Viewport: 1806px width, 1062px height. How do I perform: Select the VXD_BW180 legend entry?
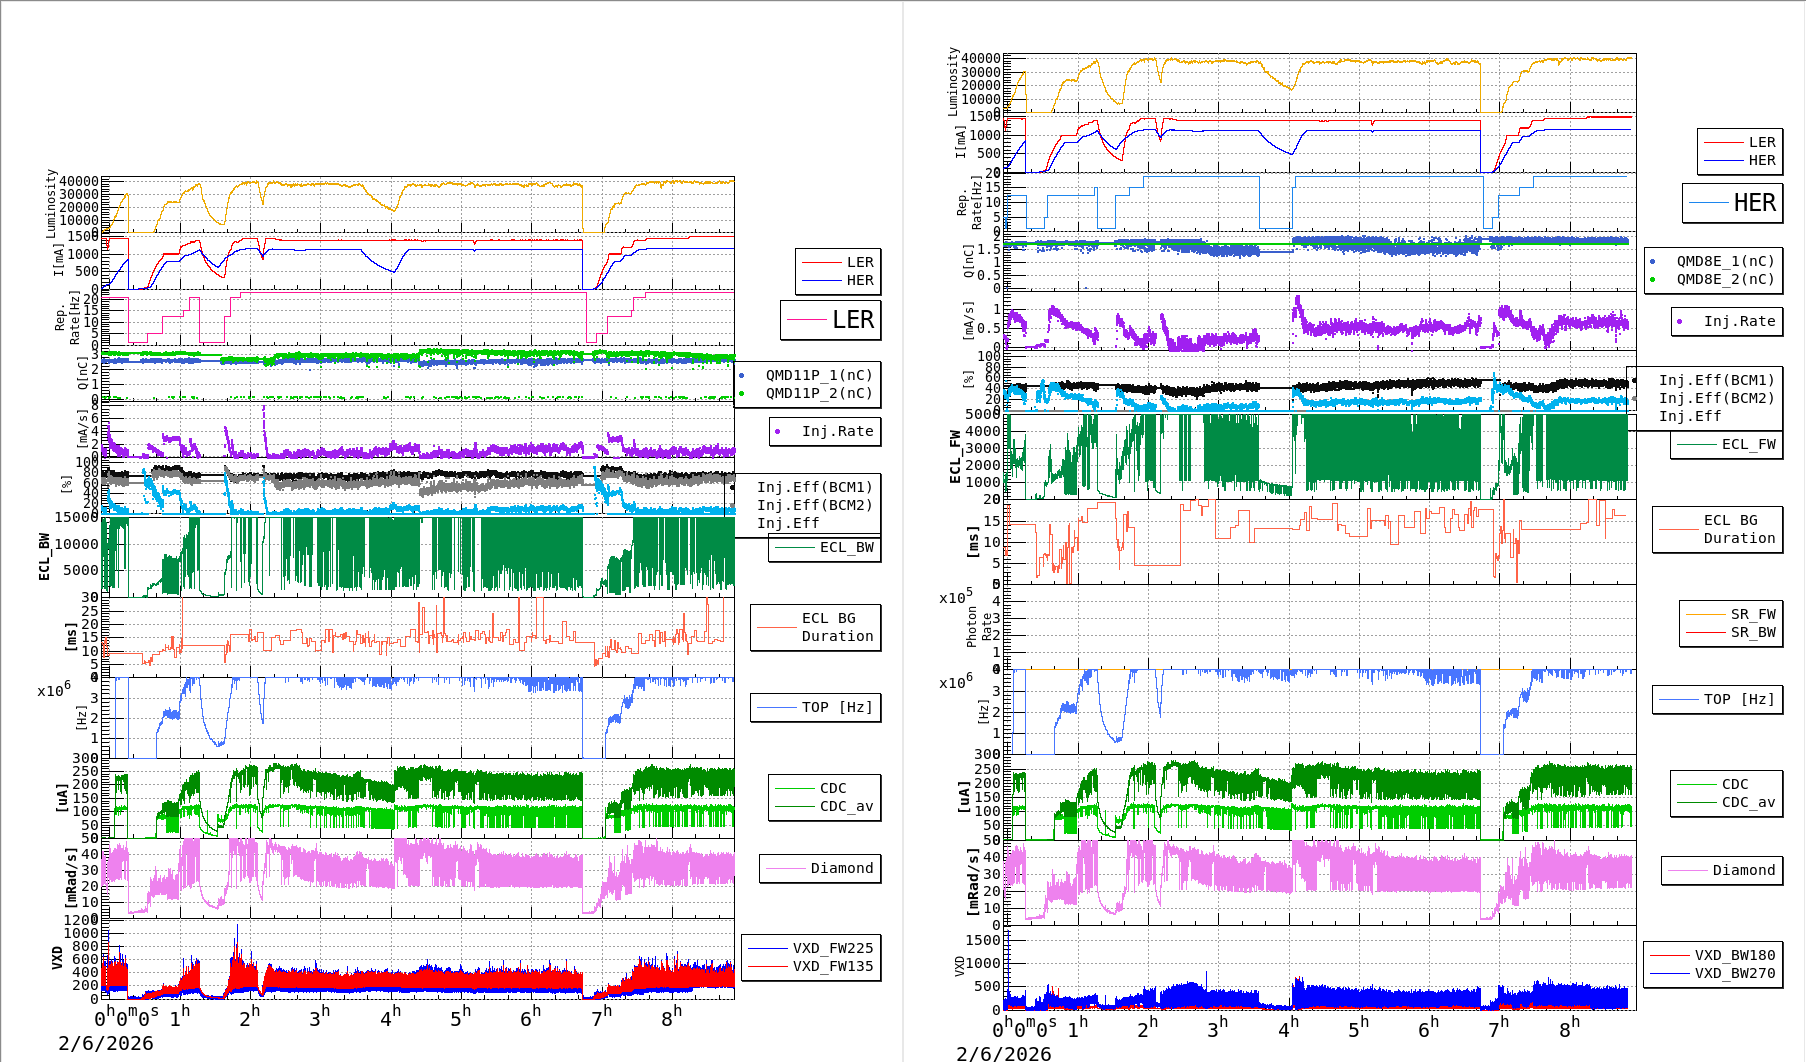1734,955
